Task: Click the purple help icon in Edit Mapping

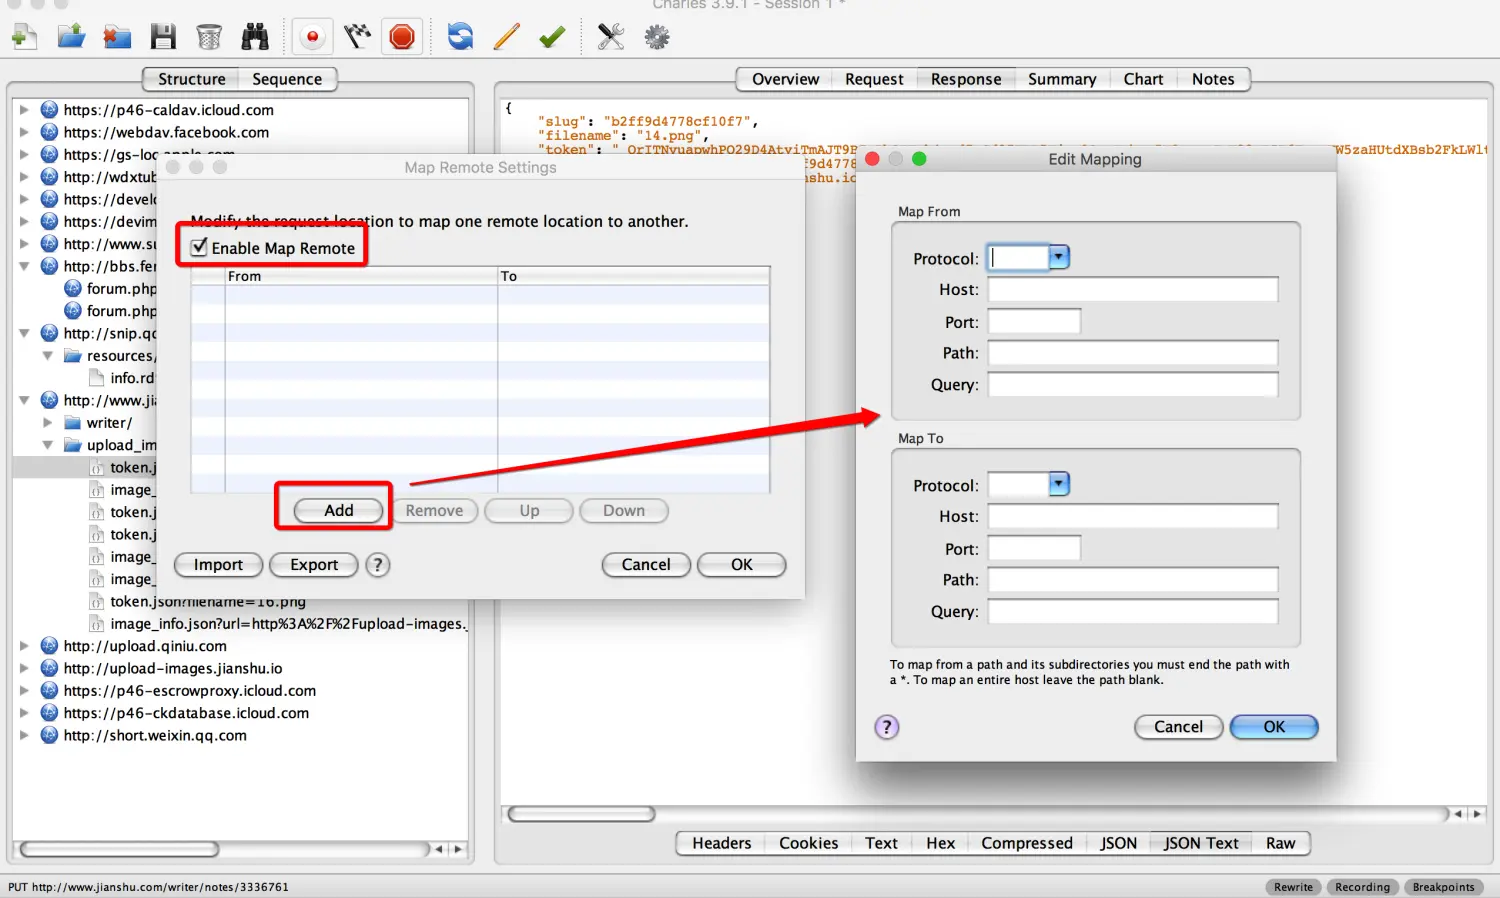Action: tap(887, 727)
